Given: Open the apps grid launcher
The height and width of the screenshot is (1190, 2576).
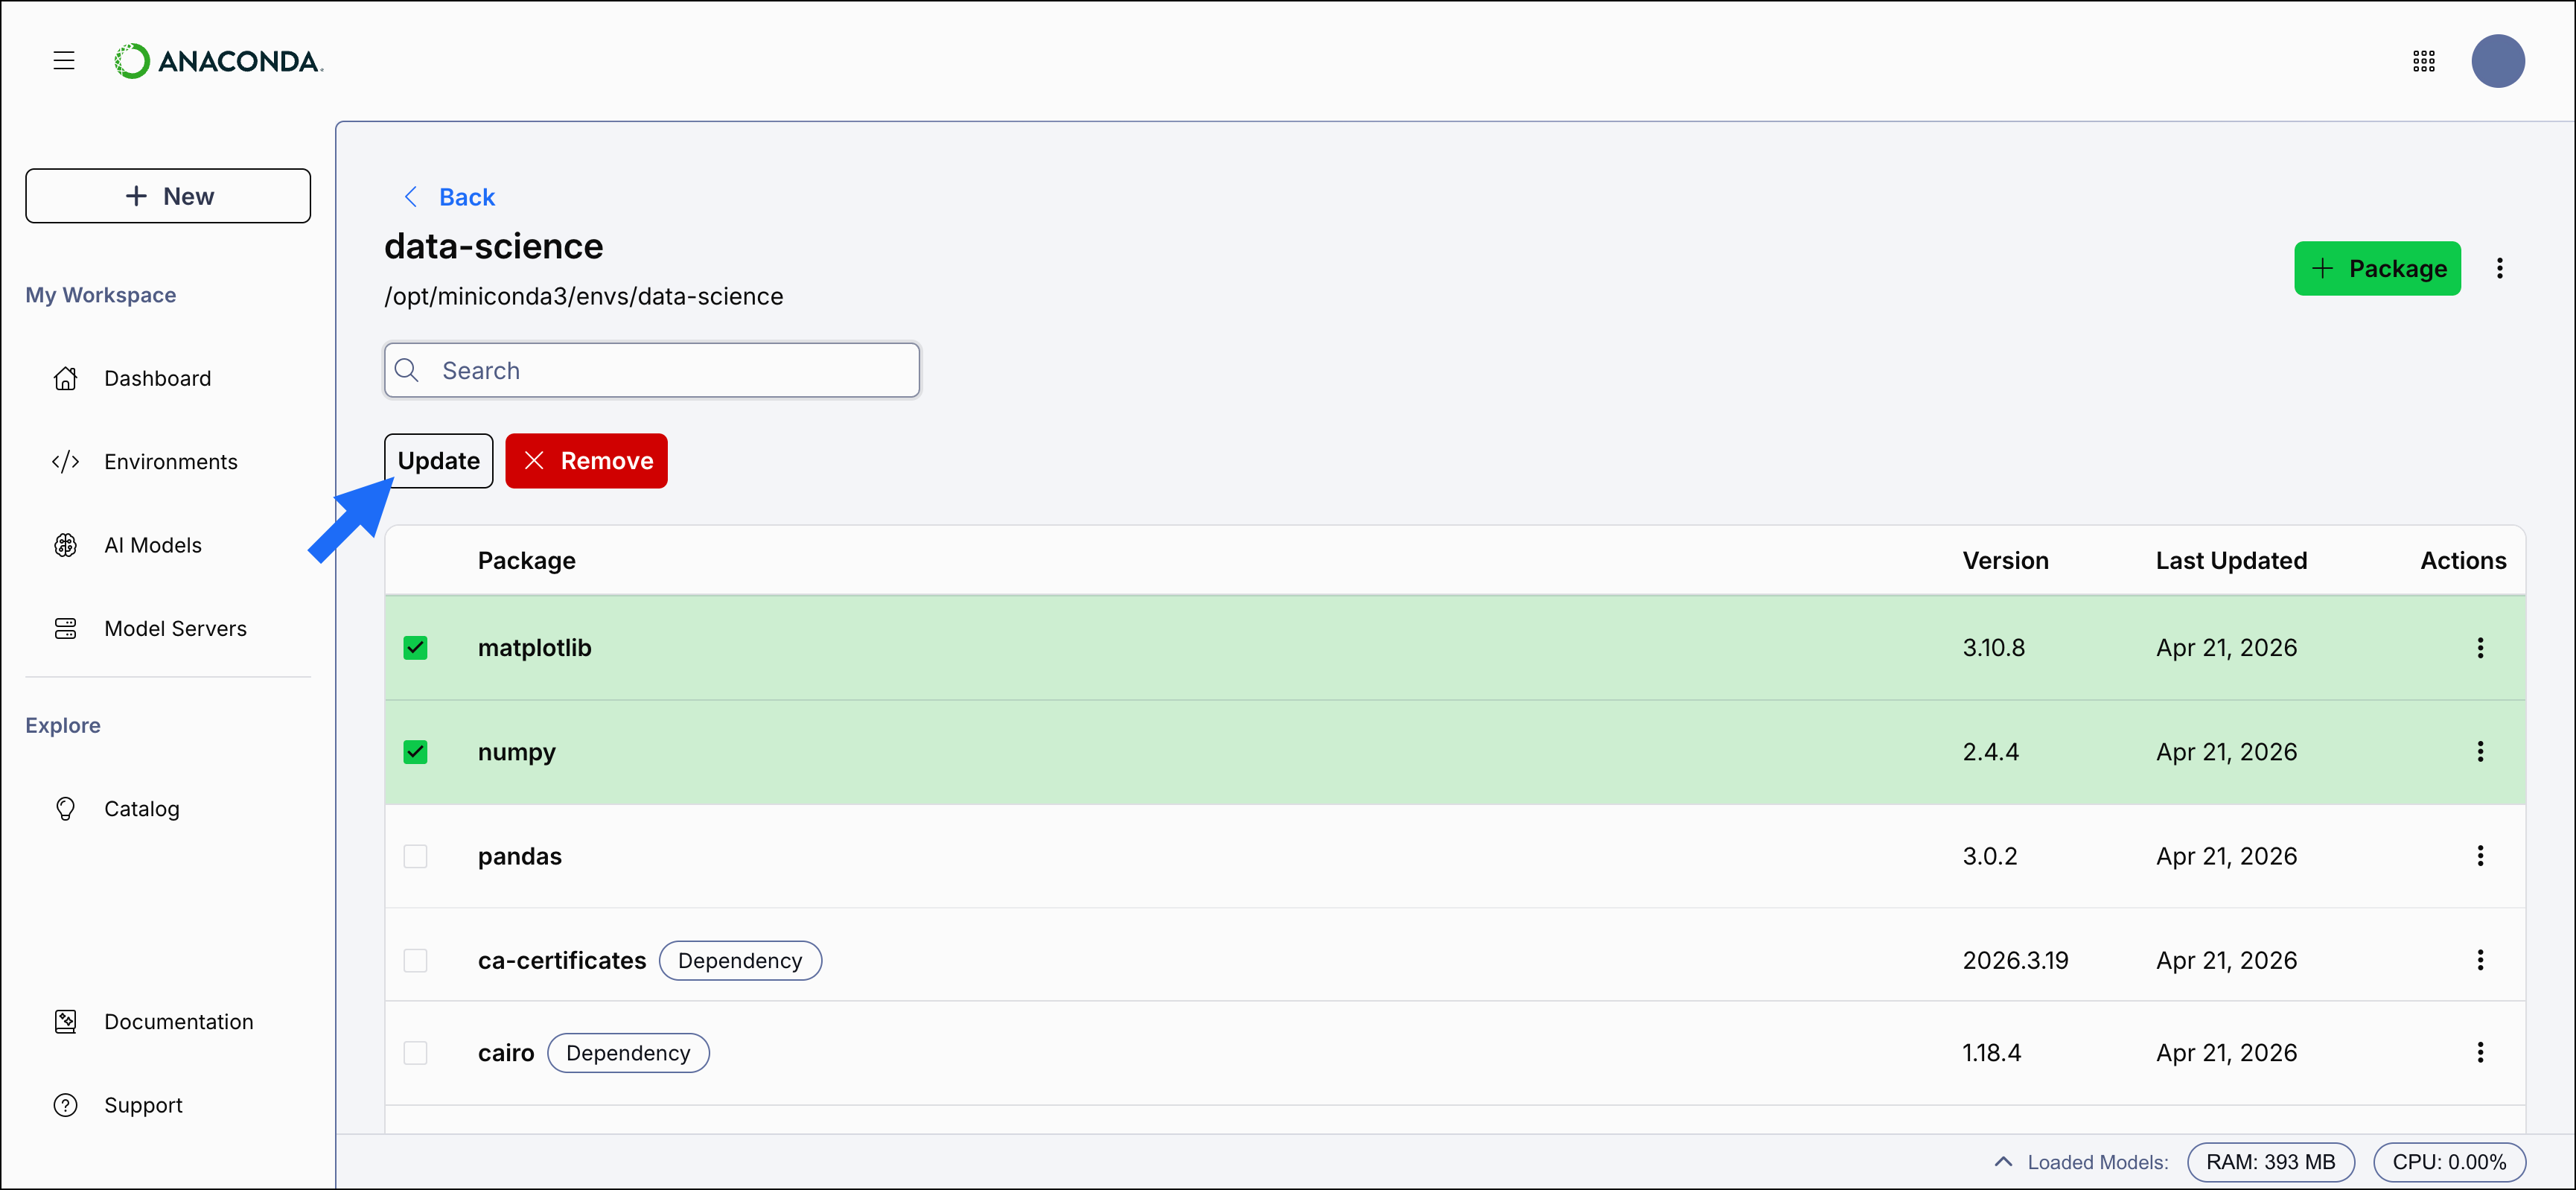Looking at the screenshot, I should coord(2423,61).
